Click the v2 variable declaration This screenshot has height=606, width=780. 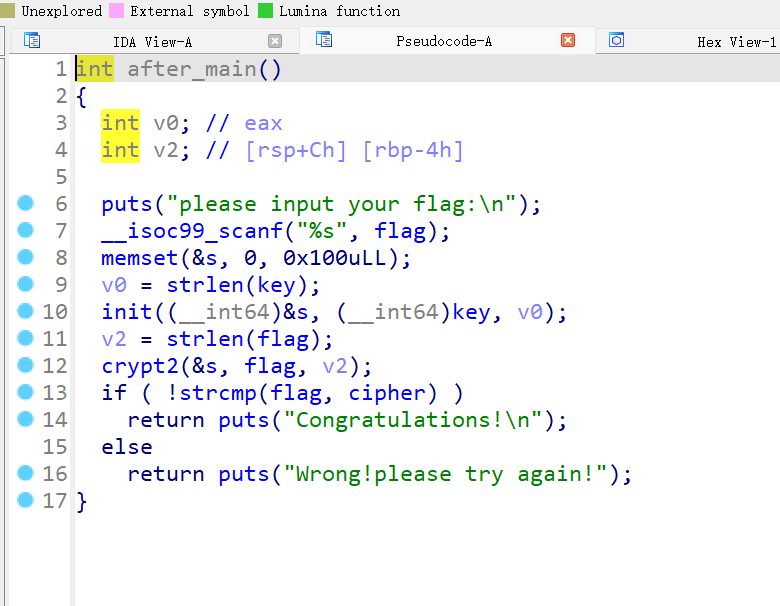click(x=166, y=150)
